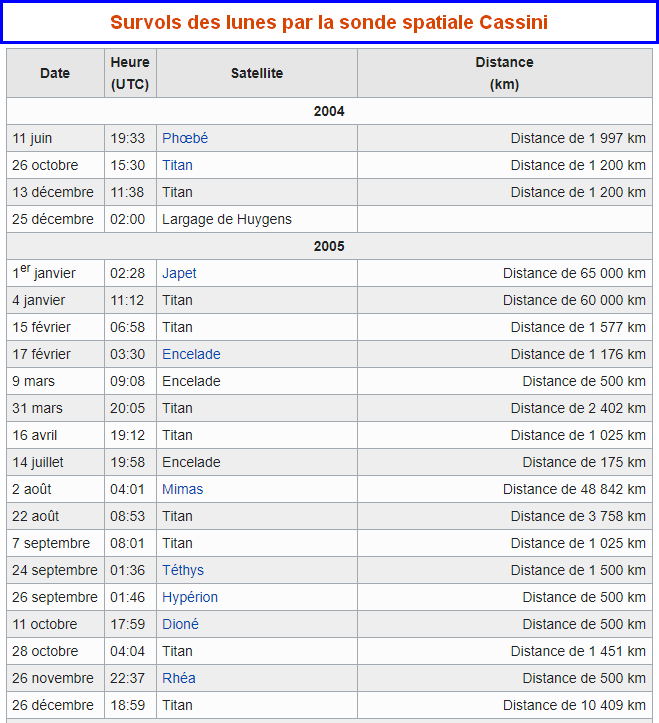Click the Heure (UTC) column header
The width and height of the screenshot is (659, 723).
click(131, 73)
